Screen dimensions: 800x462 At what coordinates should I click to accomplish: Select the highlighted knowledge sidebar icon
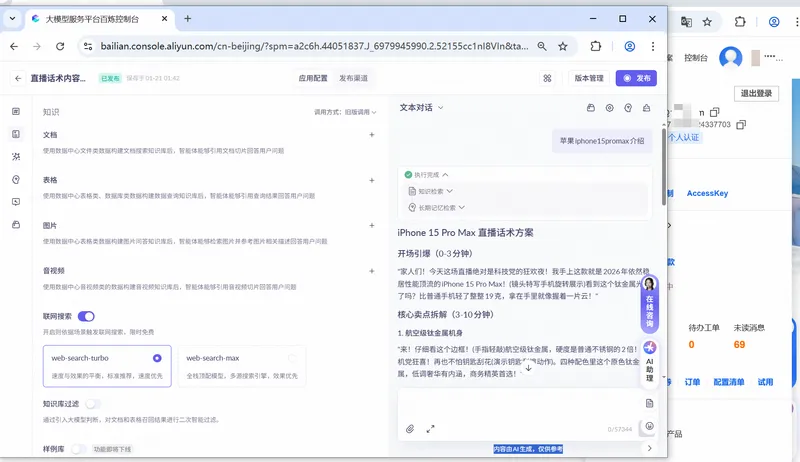coord(16,134)
